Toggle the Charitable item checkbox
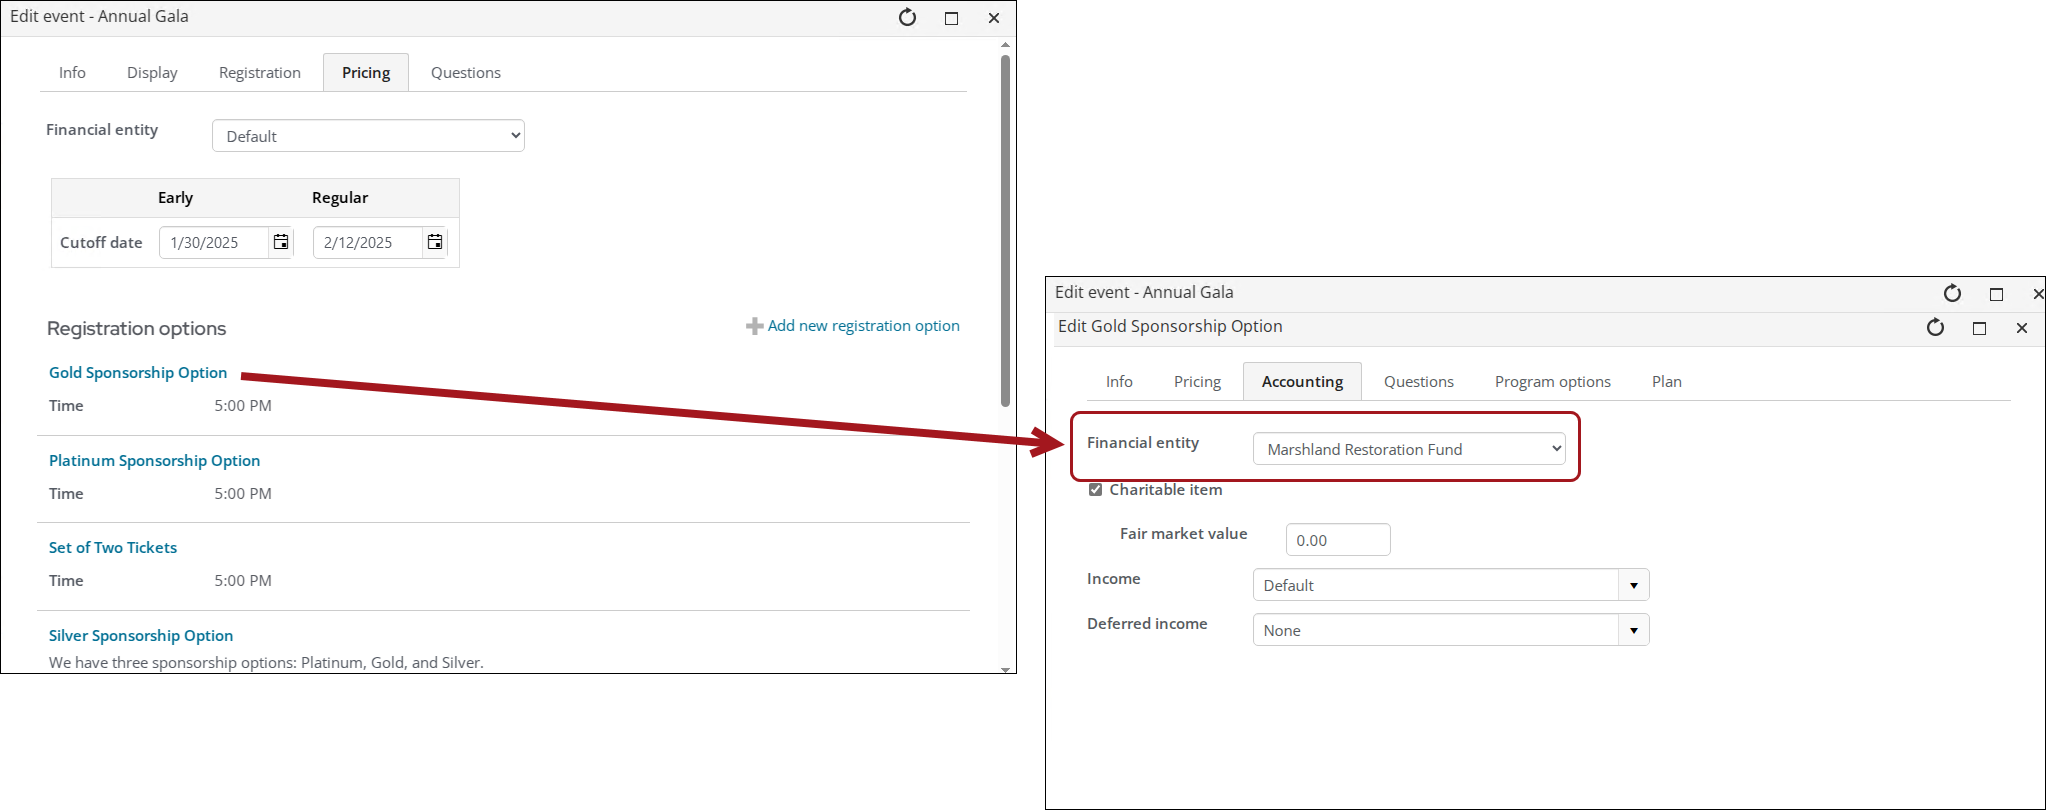The image size is (2046, 810). point(1095,490)
